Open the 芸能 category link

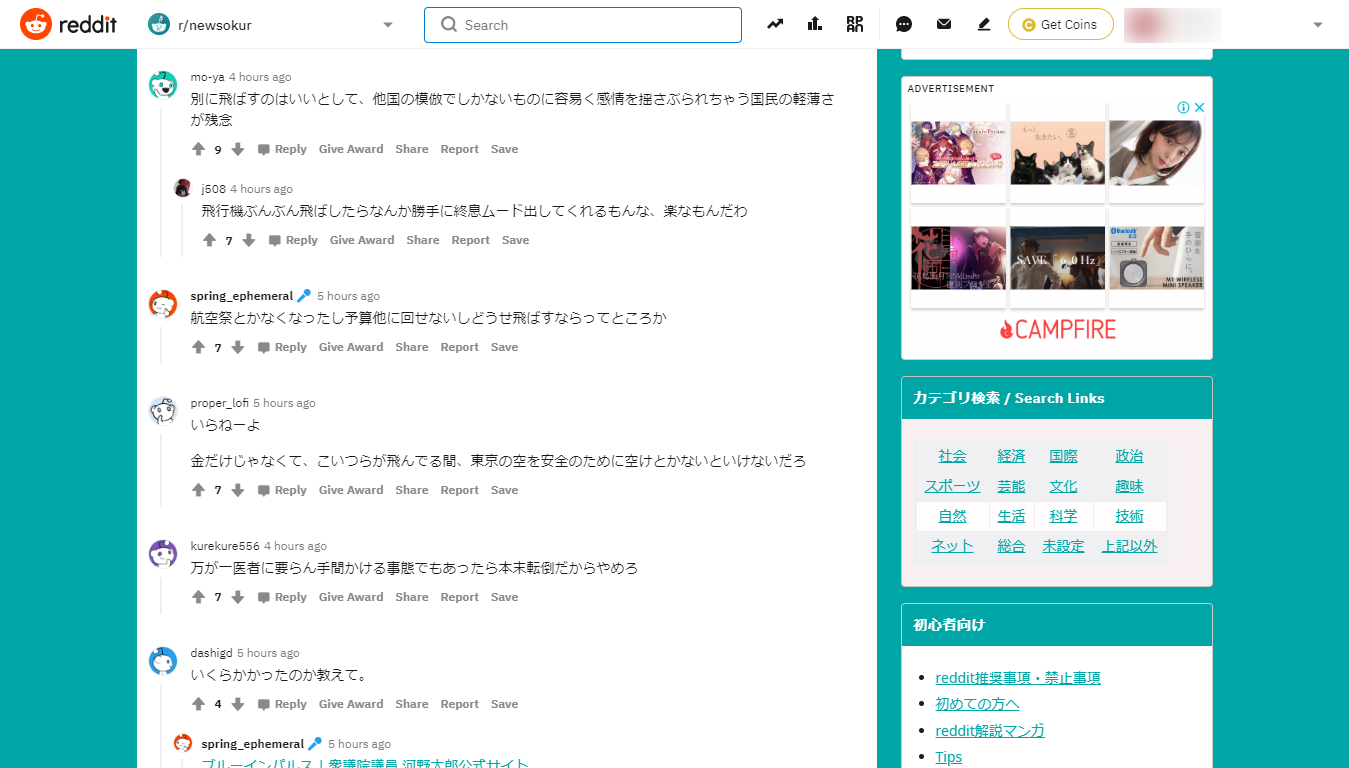tap(1011, 486)
